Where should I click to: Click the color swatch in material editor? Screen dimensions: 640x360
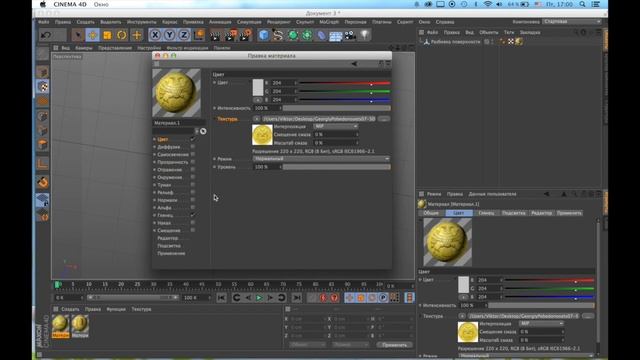click(x=258, y=87)
